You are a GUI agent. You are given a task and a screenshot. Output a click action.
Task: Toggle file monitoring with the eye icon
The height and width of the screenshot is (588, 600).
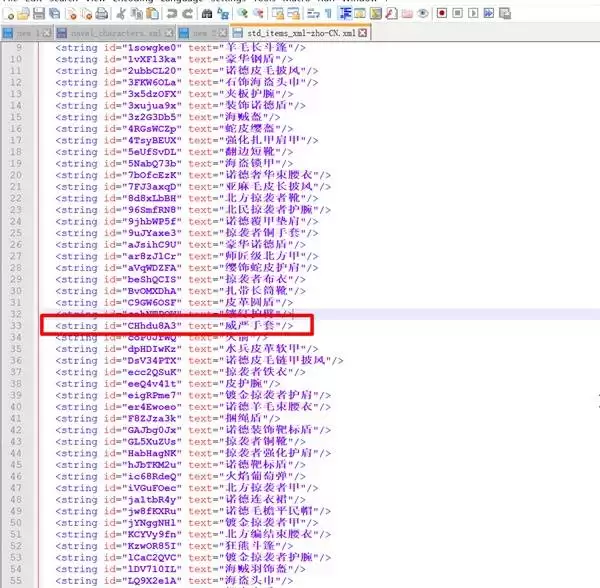(x=424, y=14)
